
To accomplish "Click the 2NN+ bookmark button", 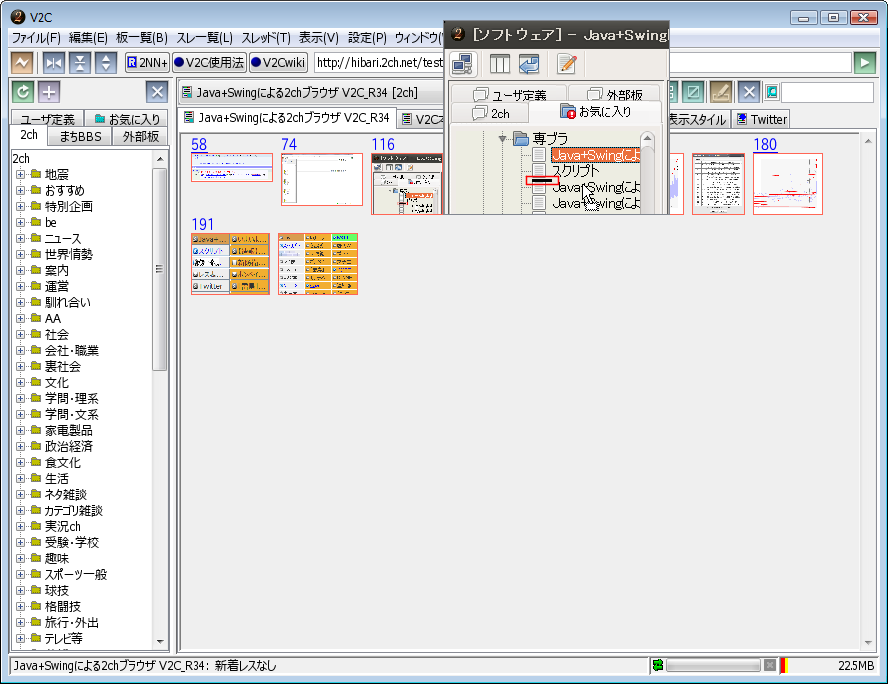I will (x=146, y=63).
